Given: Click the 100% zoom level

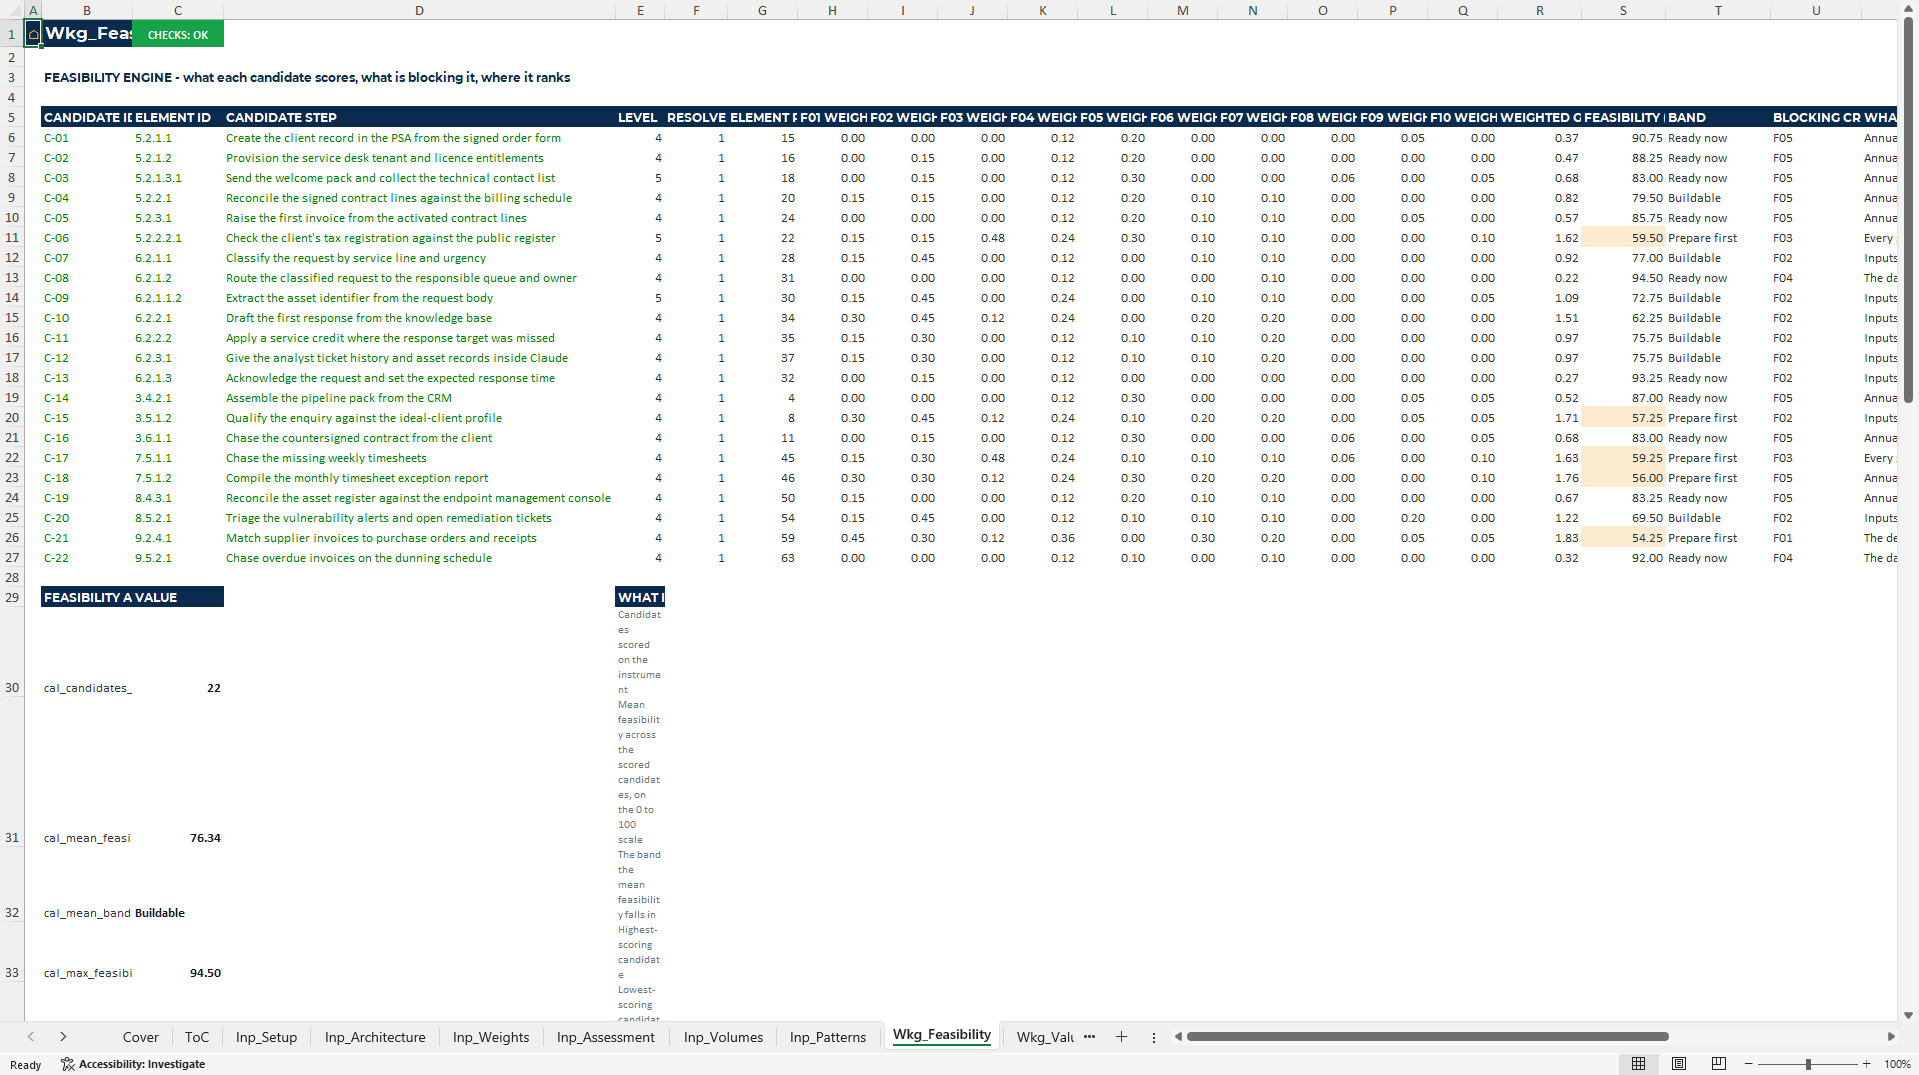Looking at the screenshot, I should click(1897, 1064).
